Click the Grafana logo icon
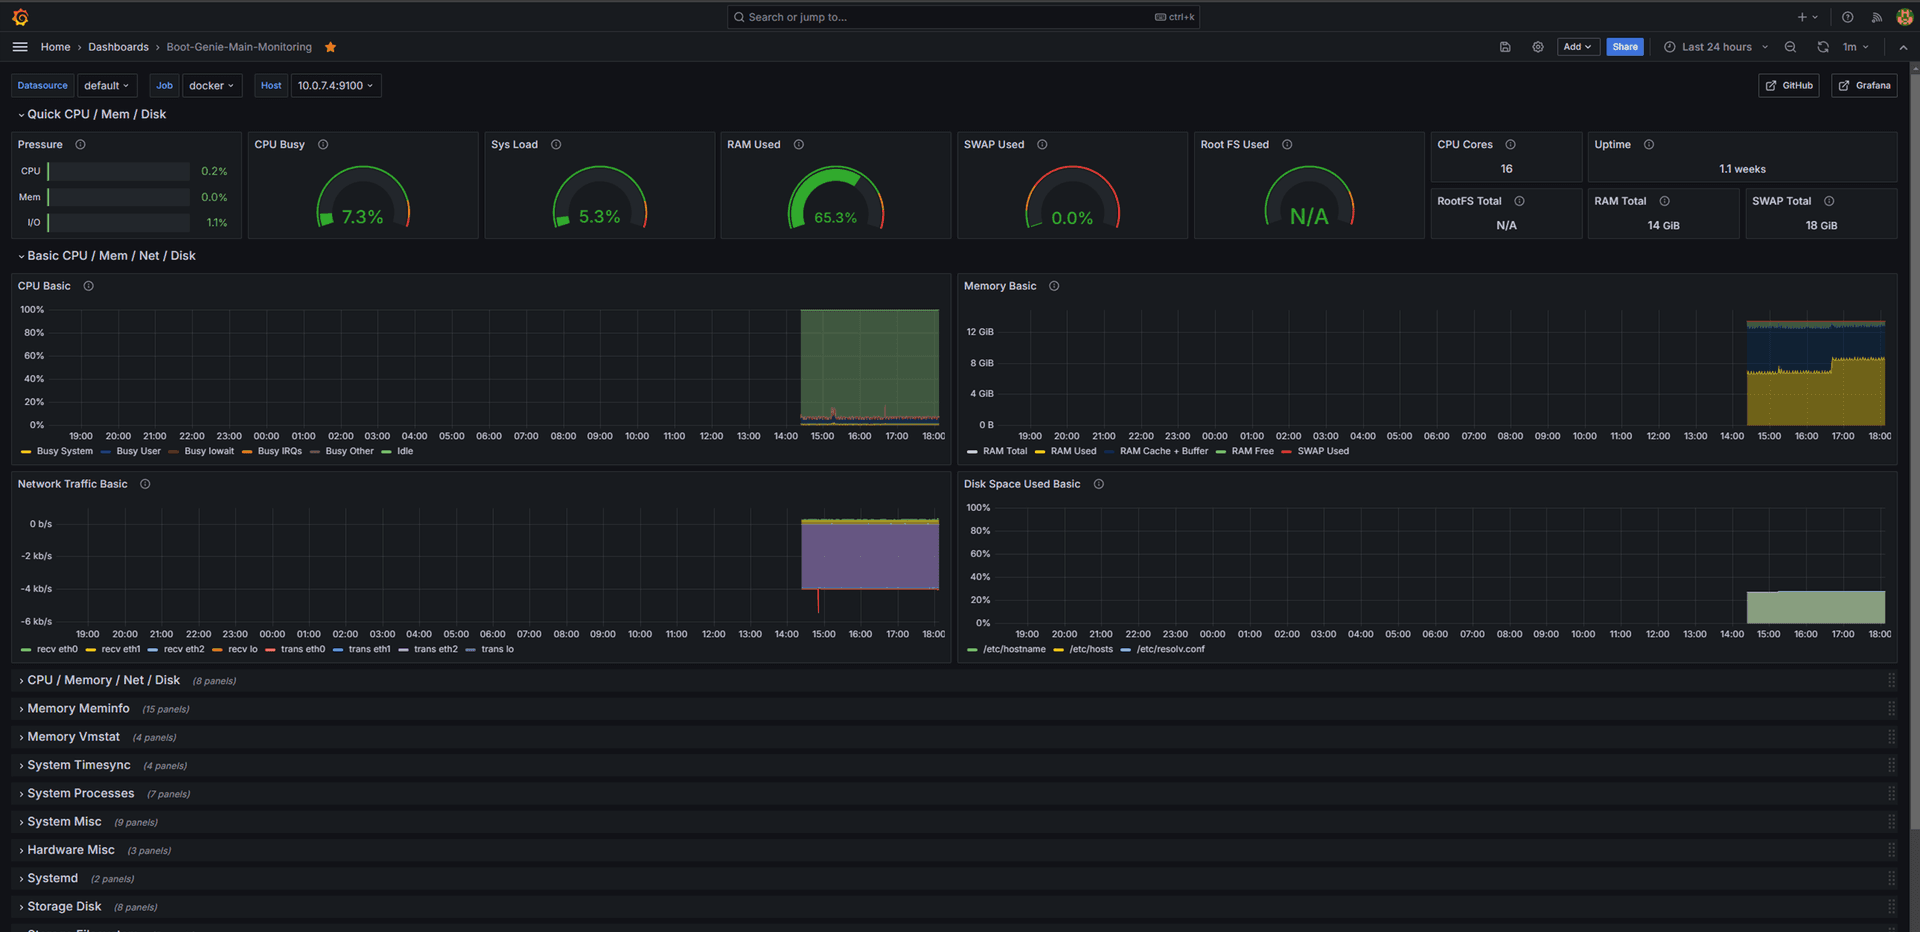 [20, 17]
